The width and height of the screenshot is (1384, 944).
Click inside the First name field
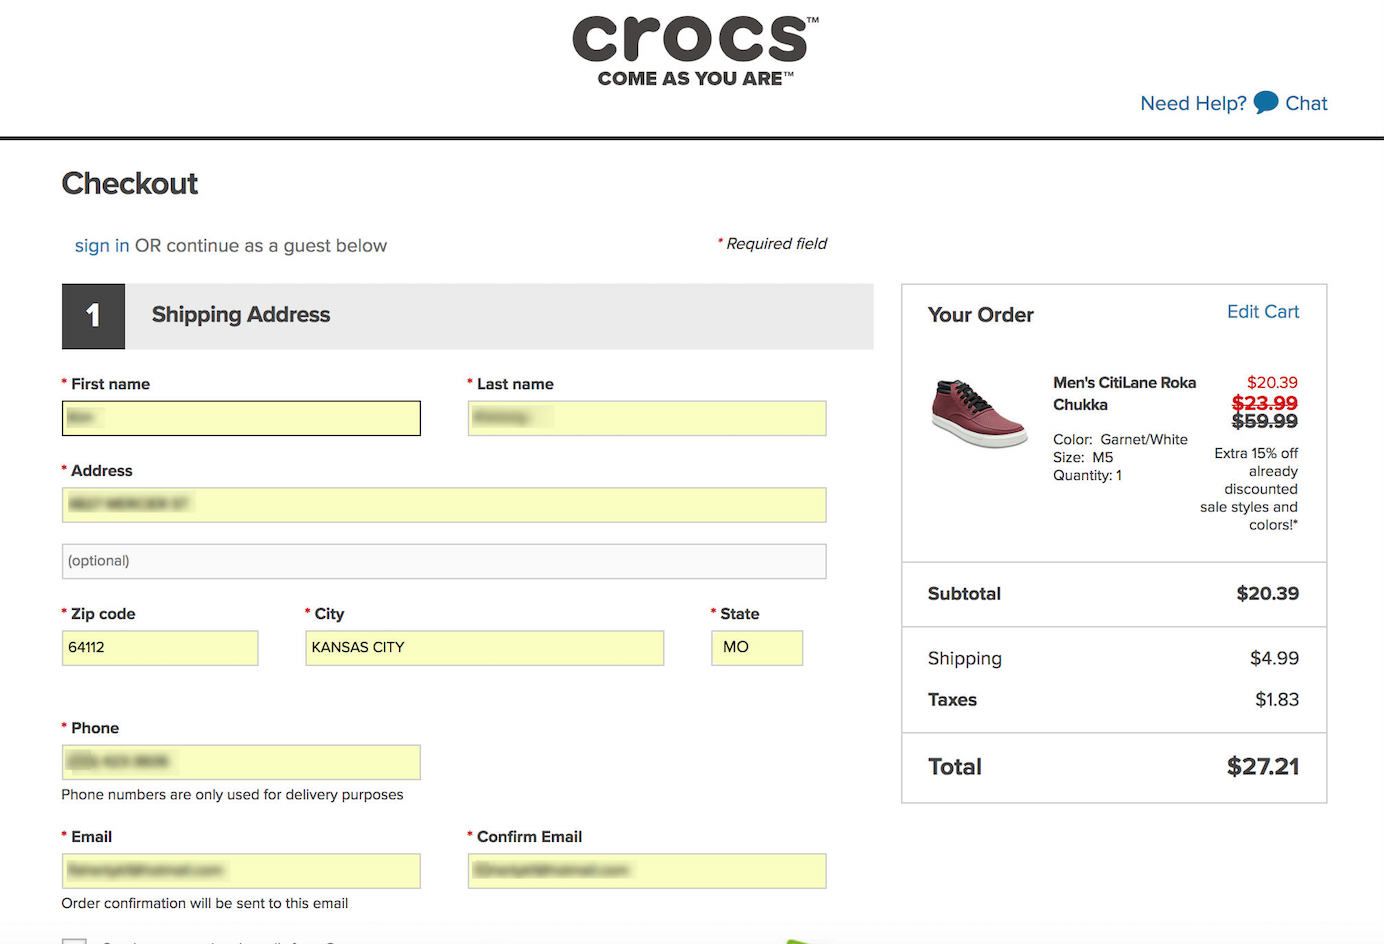click(x=240, y=418)
